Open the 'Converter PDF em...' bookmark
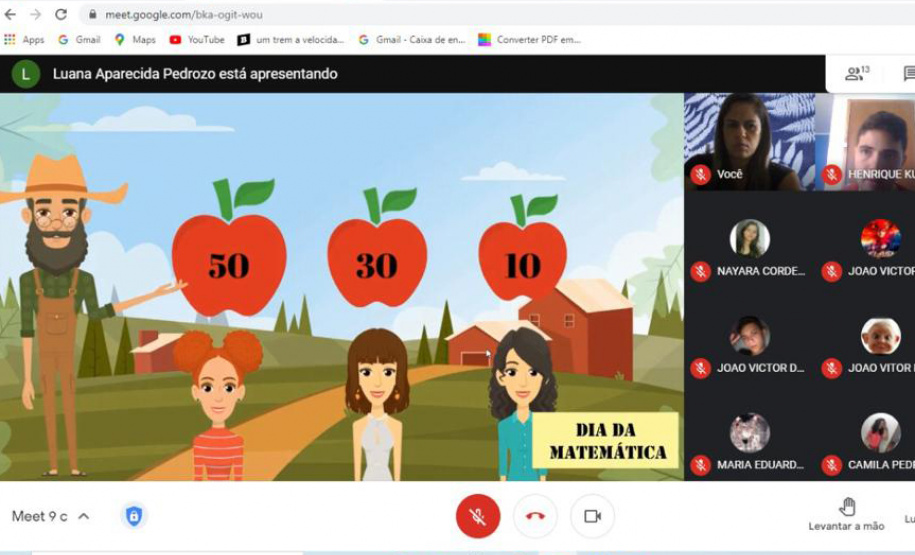 coord(529,40)
